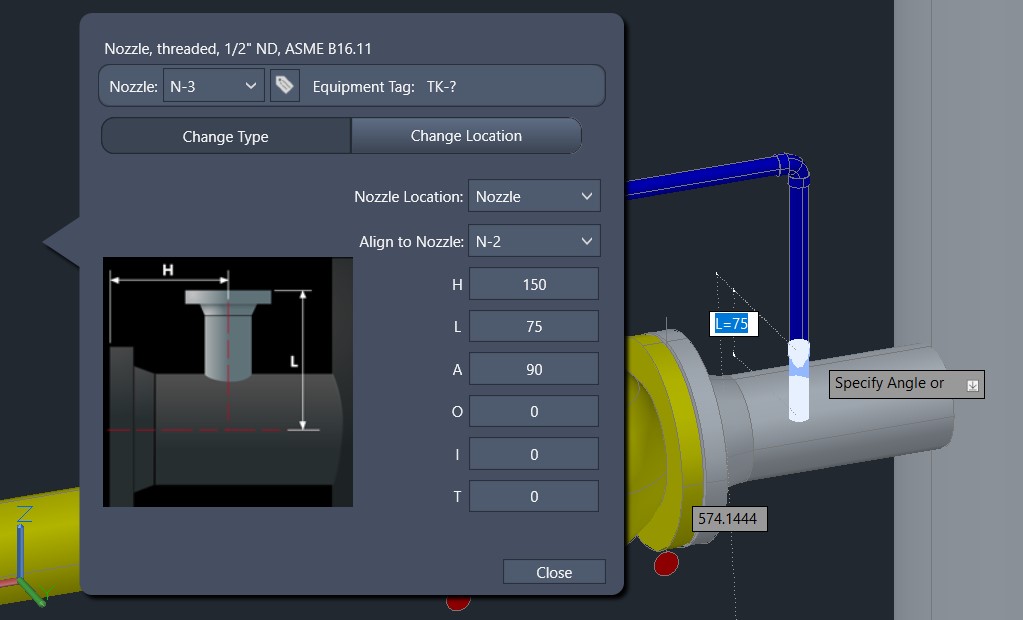This screenshot has height=620, width=1023.
Task: Click the nozzle dimension diagram image
Action: (x=228, y=382)
